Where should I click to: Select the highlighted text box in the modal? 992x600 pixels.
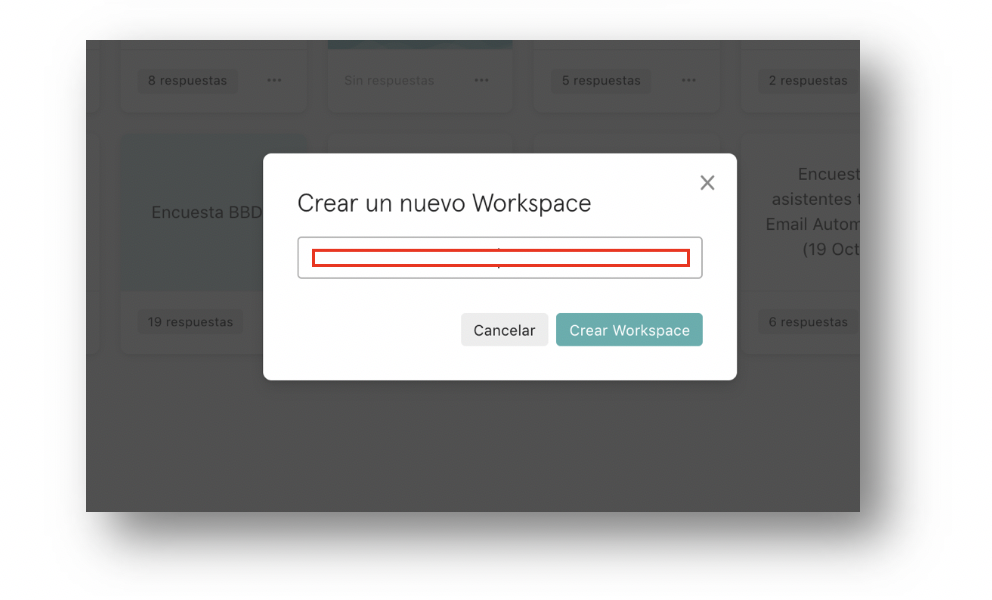point(500,257)
